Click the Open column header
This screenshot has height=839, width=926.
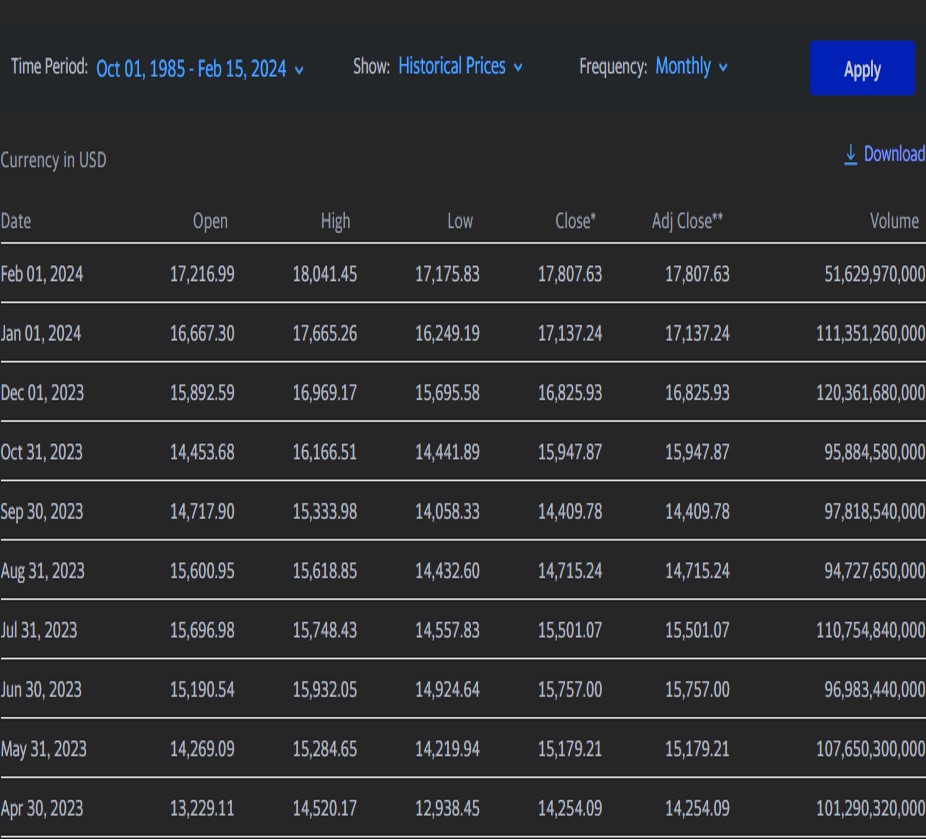(210, 221)
